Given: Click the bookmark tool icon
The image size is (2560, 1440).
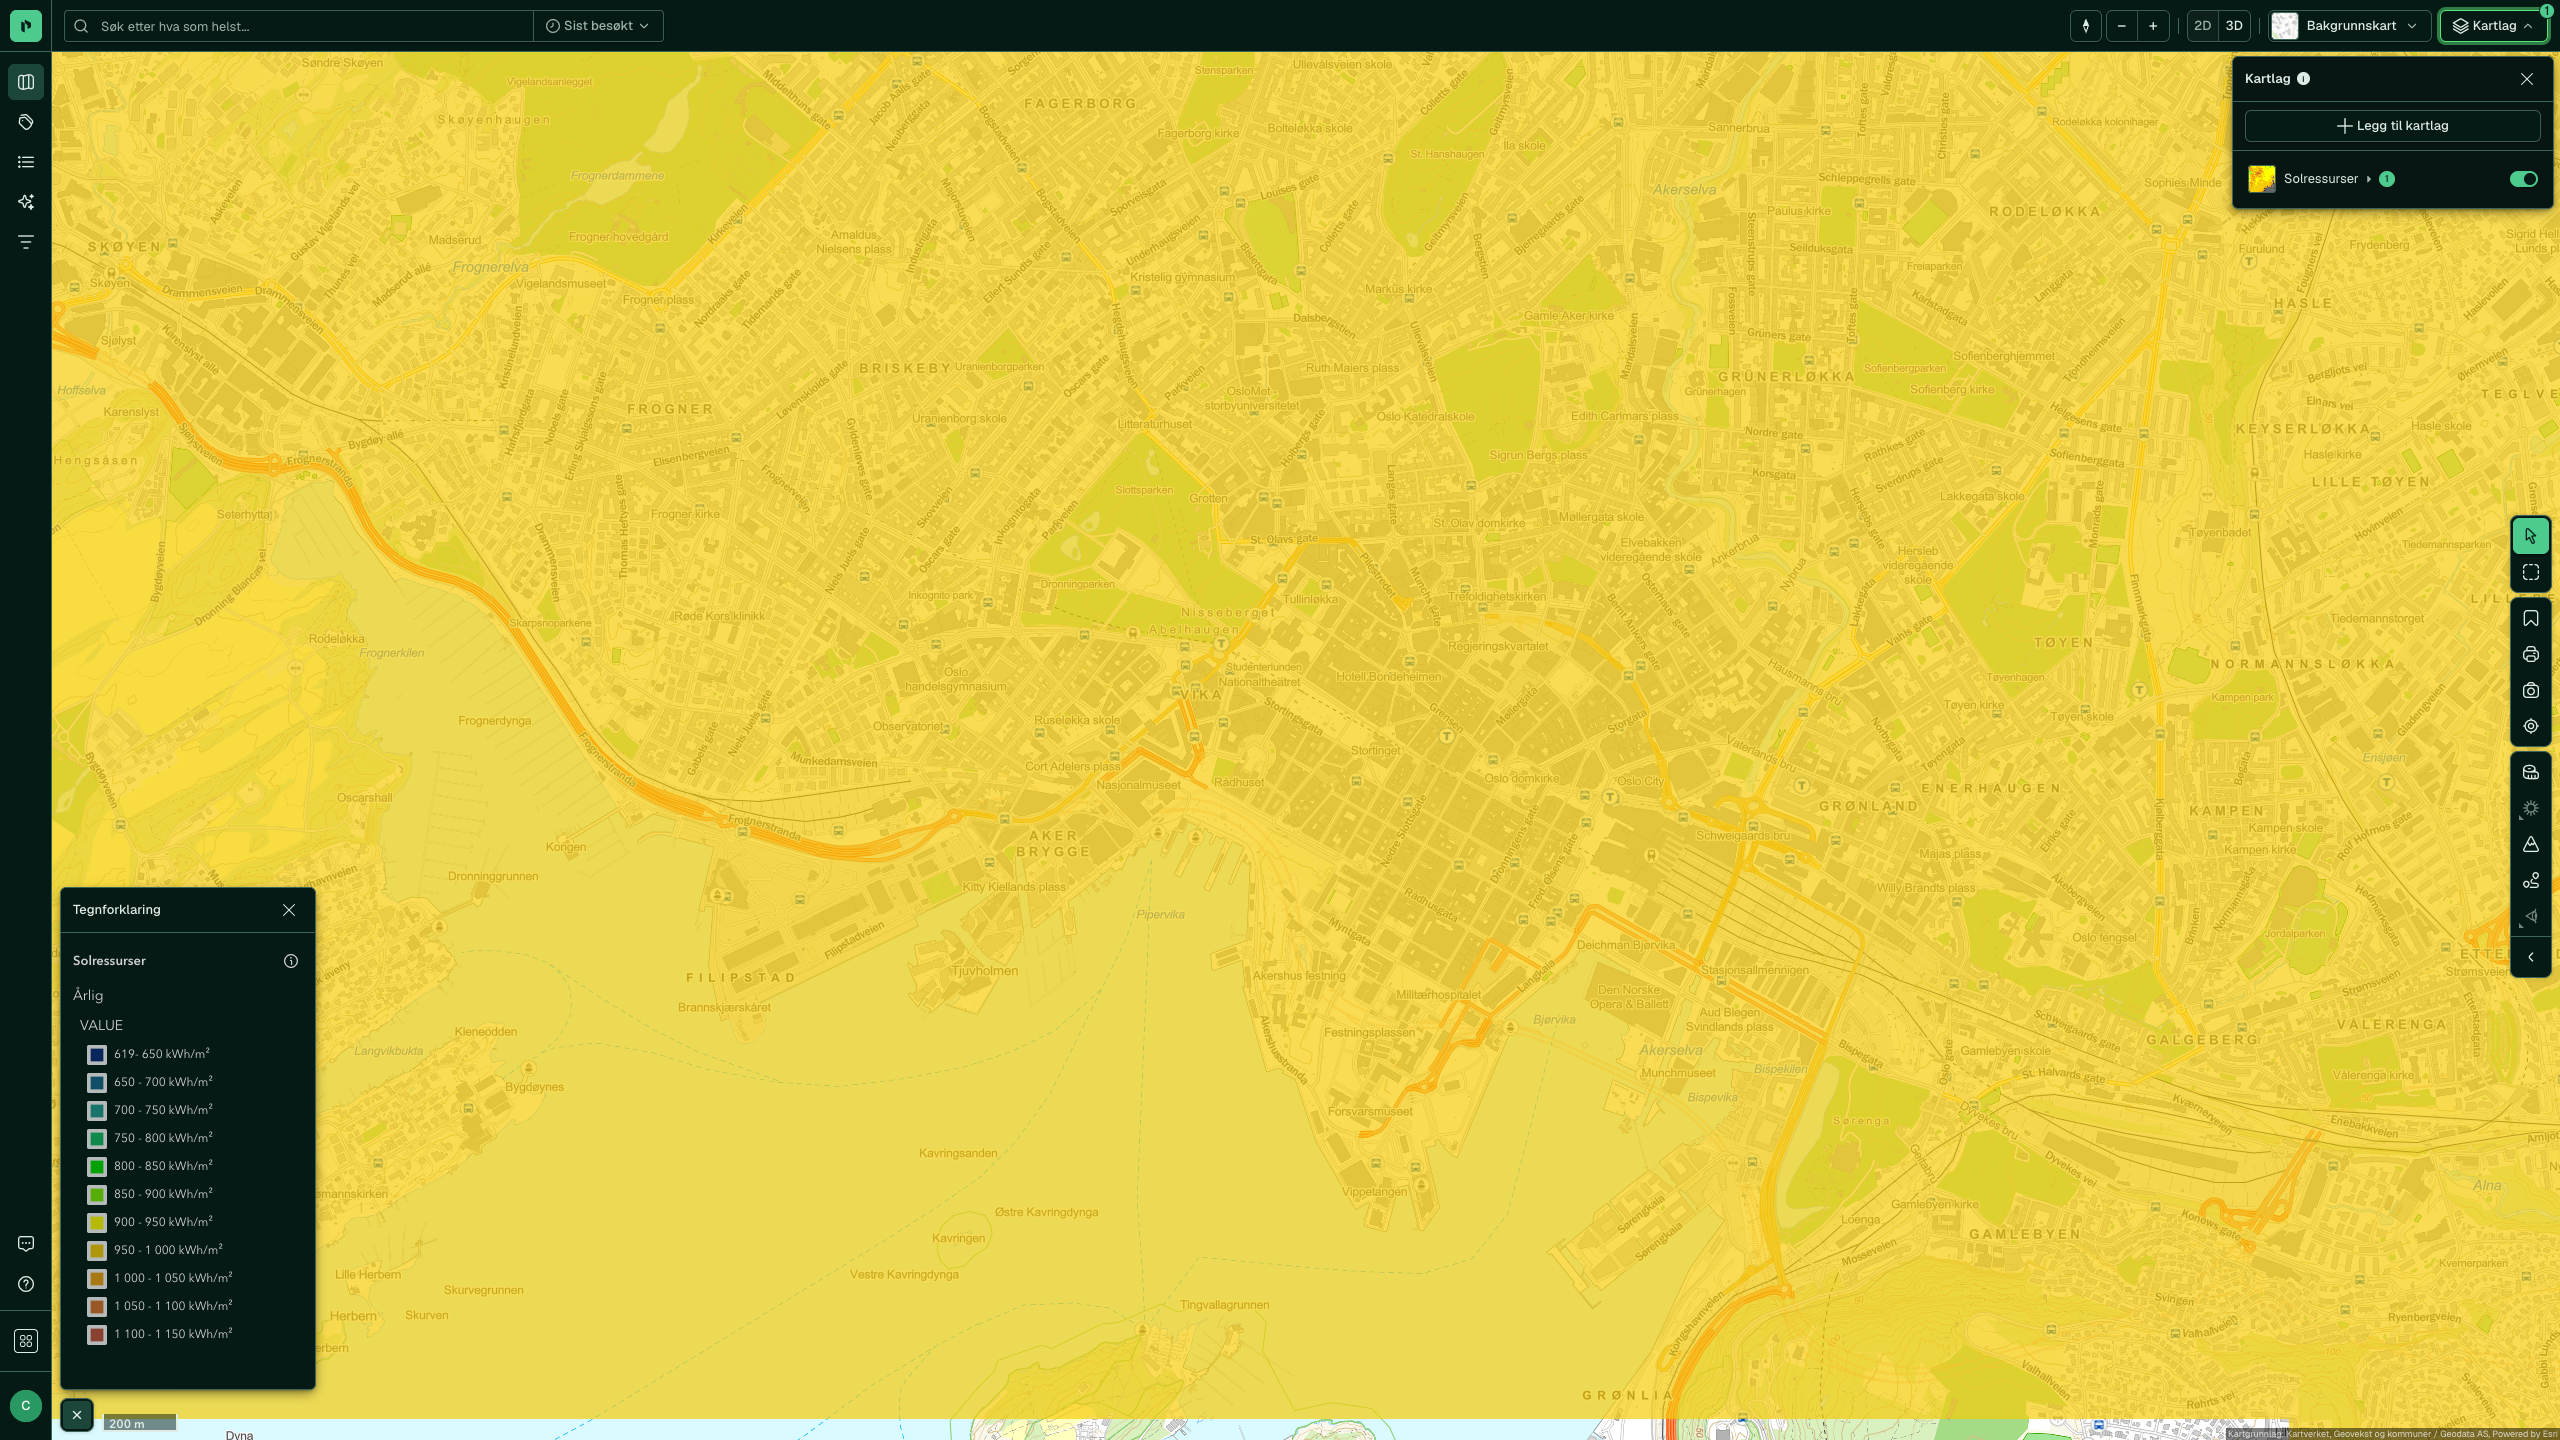Looking at the screenshot, I should coord(2531,619).
